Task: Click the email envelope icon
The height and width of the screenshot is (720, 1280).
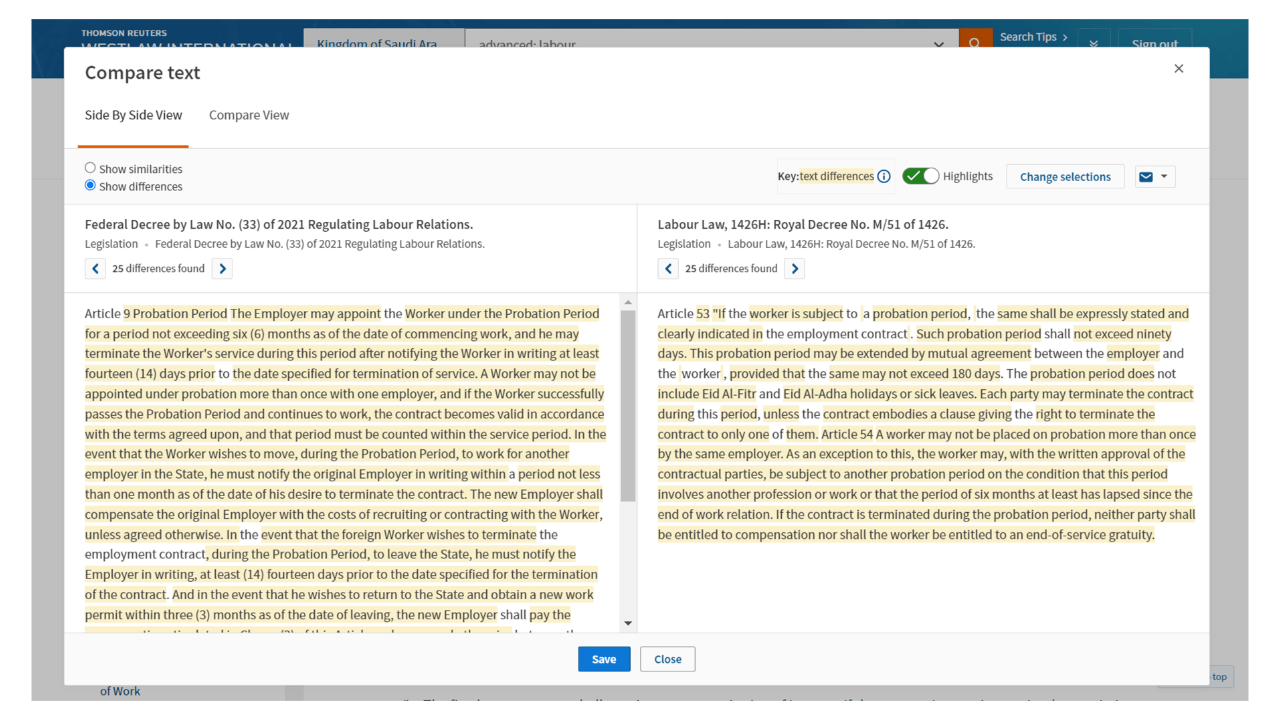Action: tap(1146, 177)
